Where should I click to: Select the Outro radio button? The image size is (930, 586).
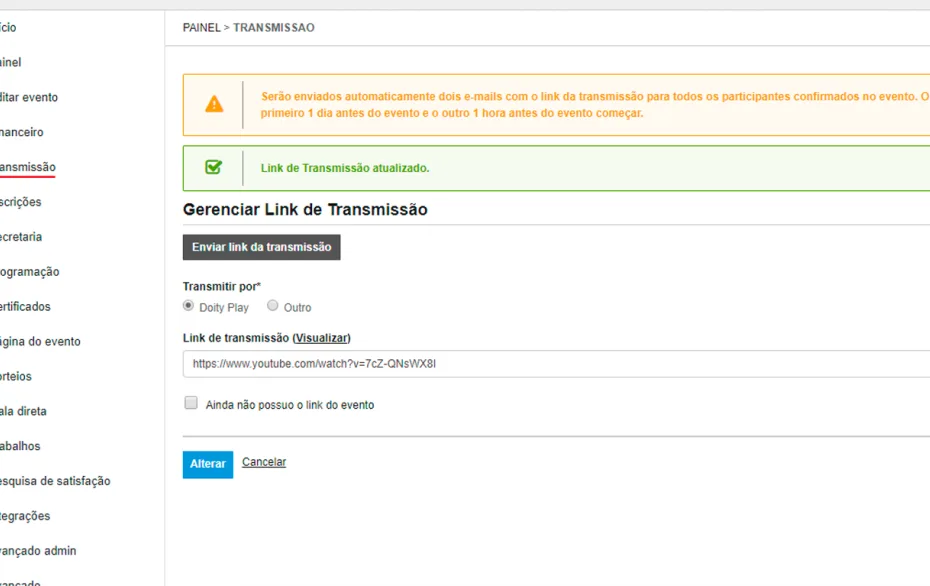[x=272, y=305]
